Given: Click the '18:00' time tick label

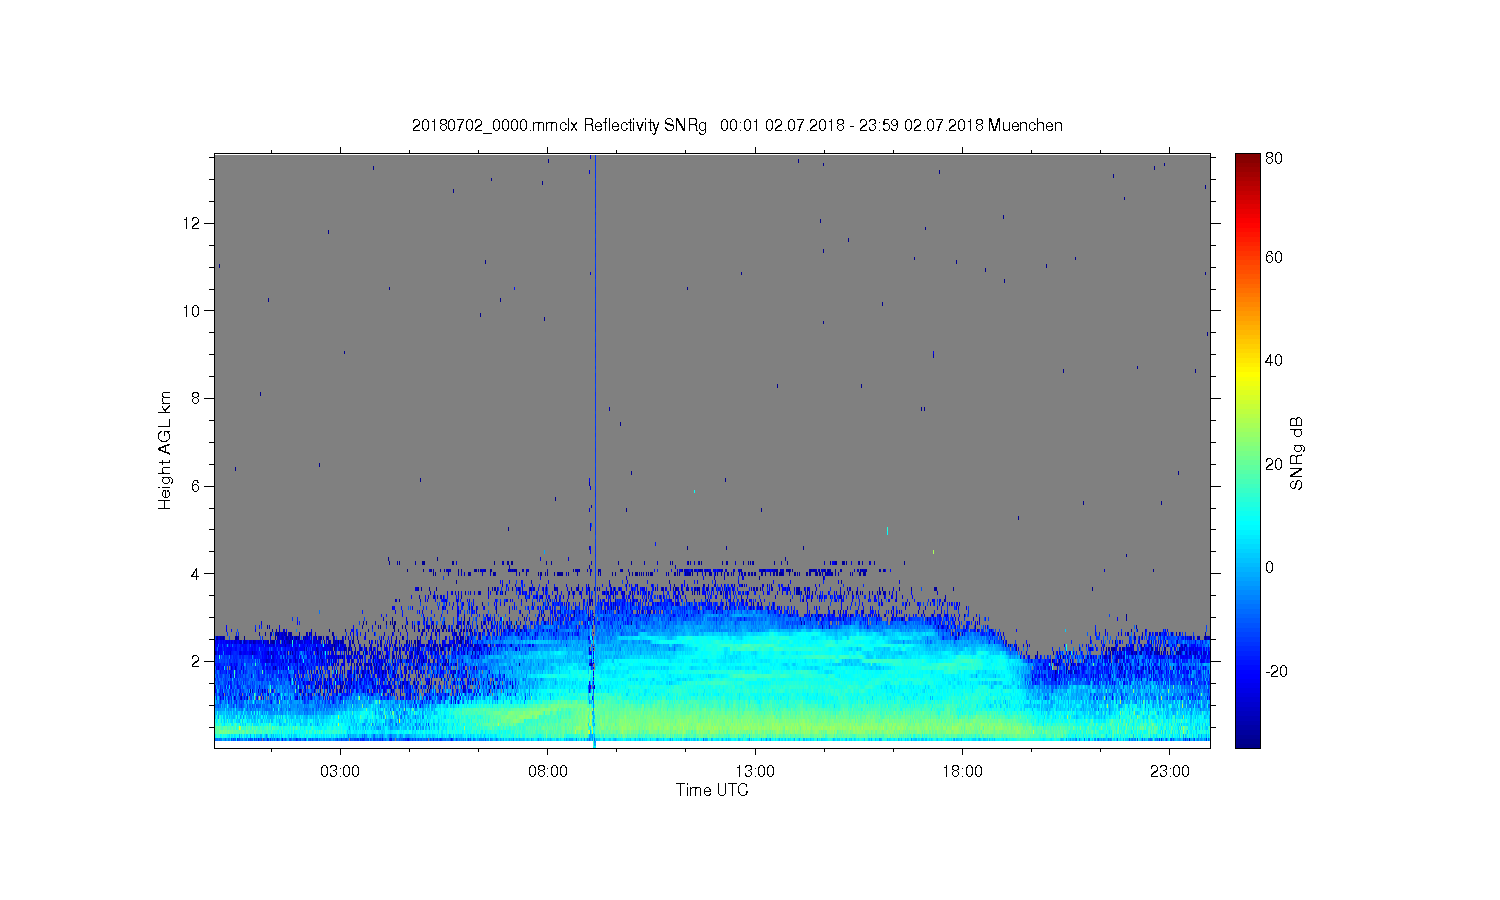Looking at the screenshot, I should pyautogui.click(x=962, y=772).
